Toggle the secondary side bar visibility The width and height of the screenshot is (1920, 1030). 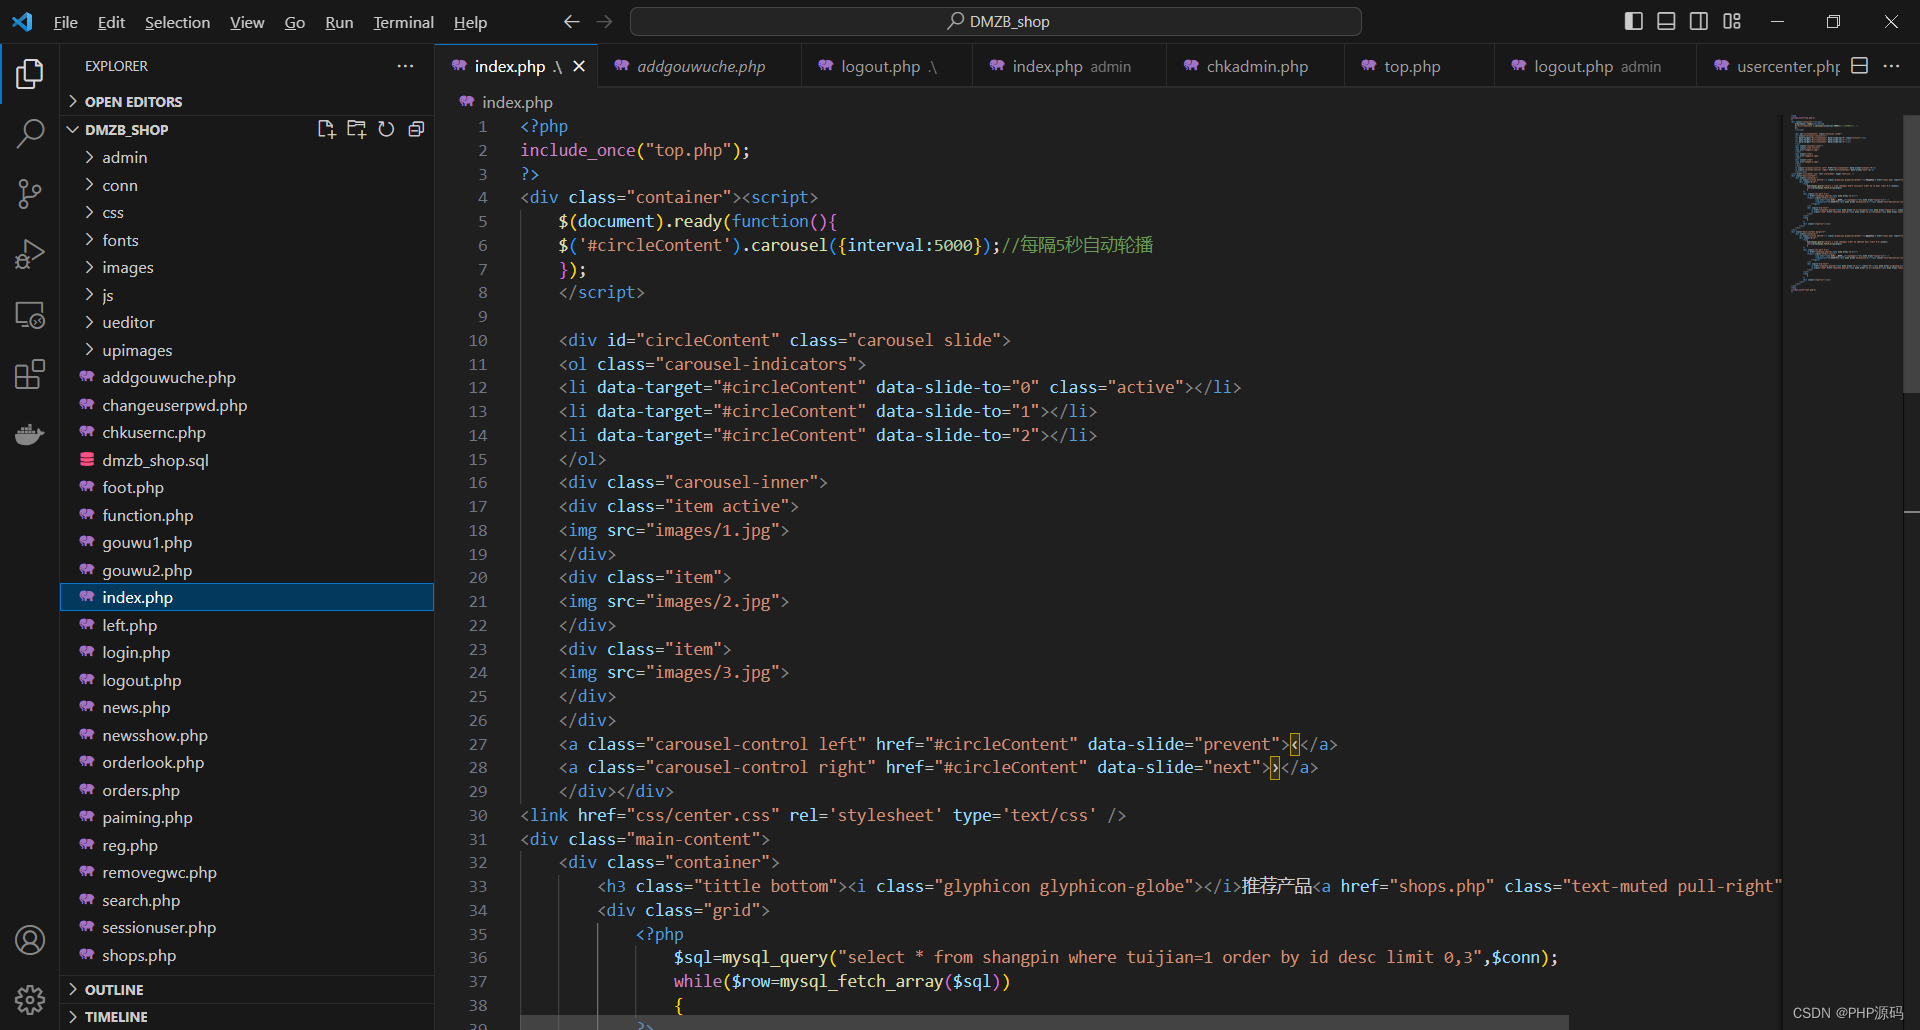click(1699, 21)
